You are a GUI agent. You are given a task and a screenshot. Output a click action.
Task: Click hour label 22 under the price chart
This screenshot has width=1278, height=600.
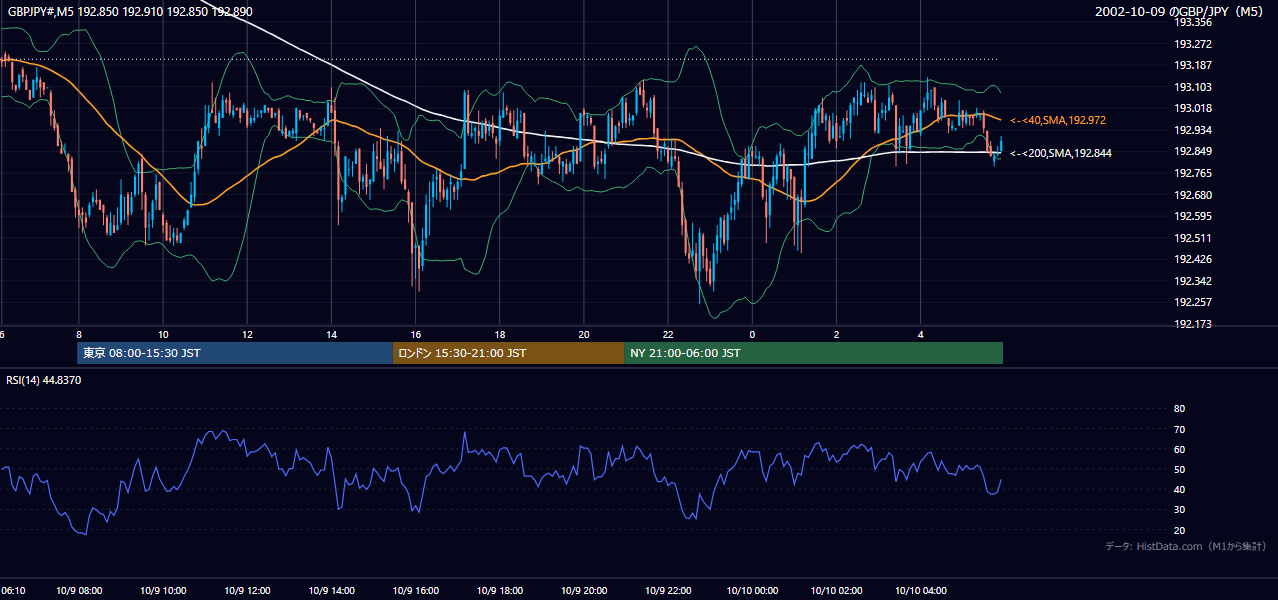(667, 335)
